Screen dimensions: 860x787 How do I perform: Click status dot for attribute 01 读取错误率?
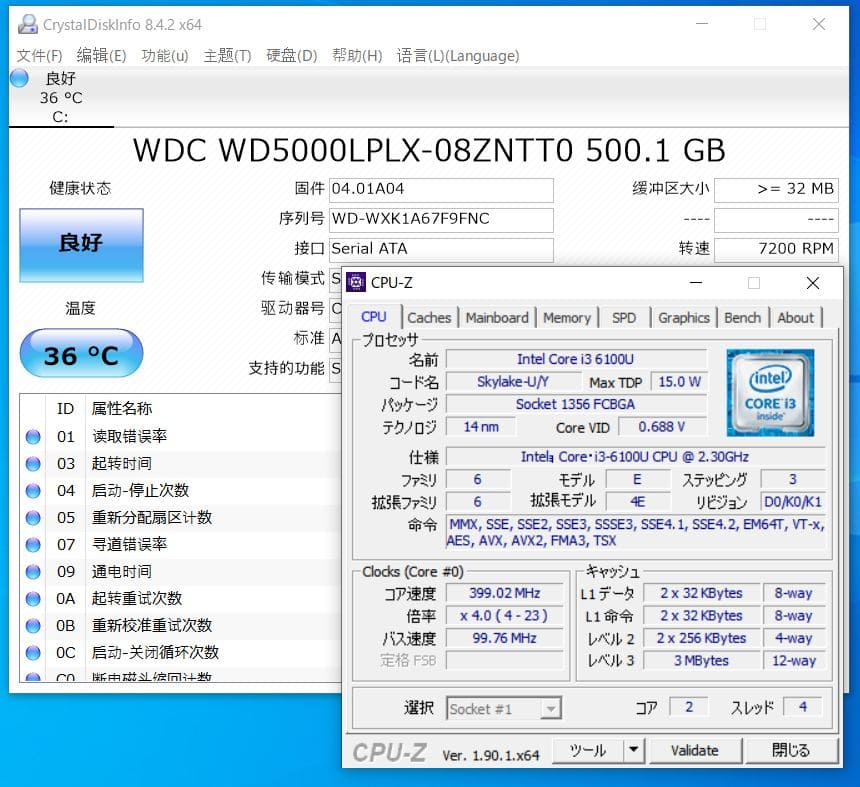click(33, 437)
